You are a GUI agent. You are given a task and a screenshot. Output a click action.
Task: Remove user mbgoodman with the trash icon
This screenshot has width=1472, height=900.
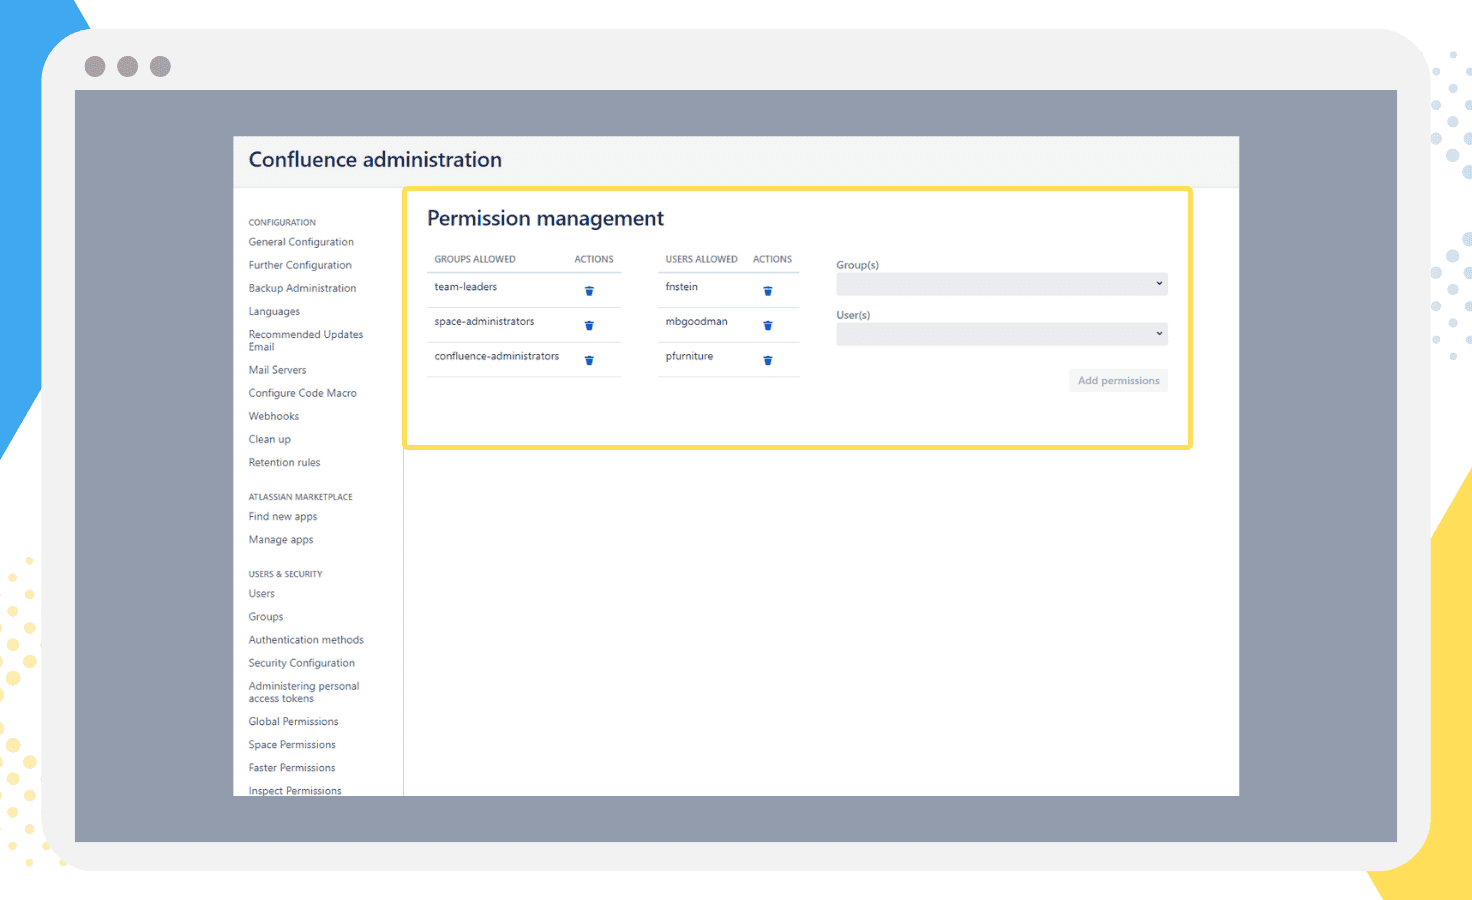[x=768, y=325]
